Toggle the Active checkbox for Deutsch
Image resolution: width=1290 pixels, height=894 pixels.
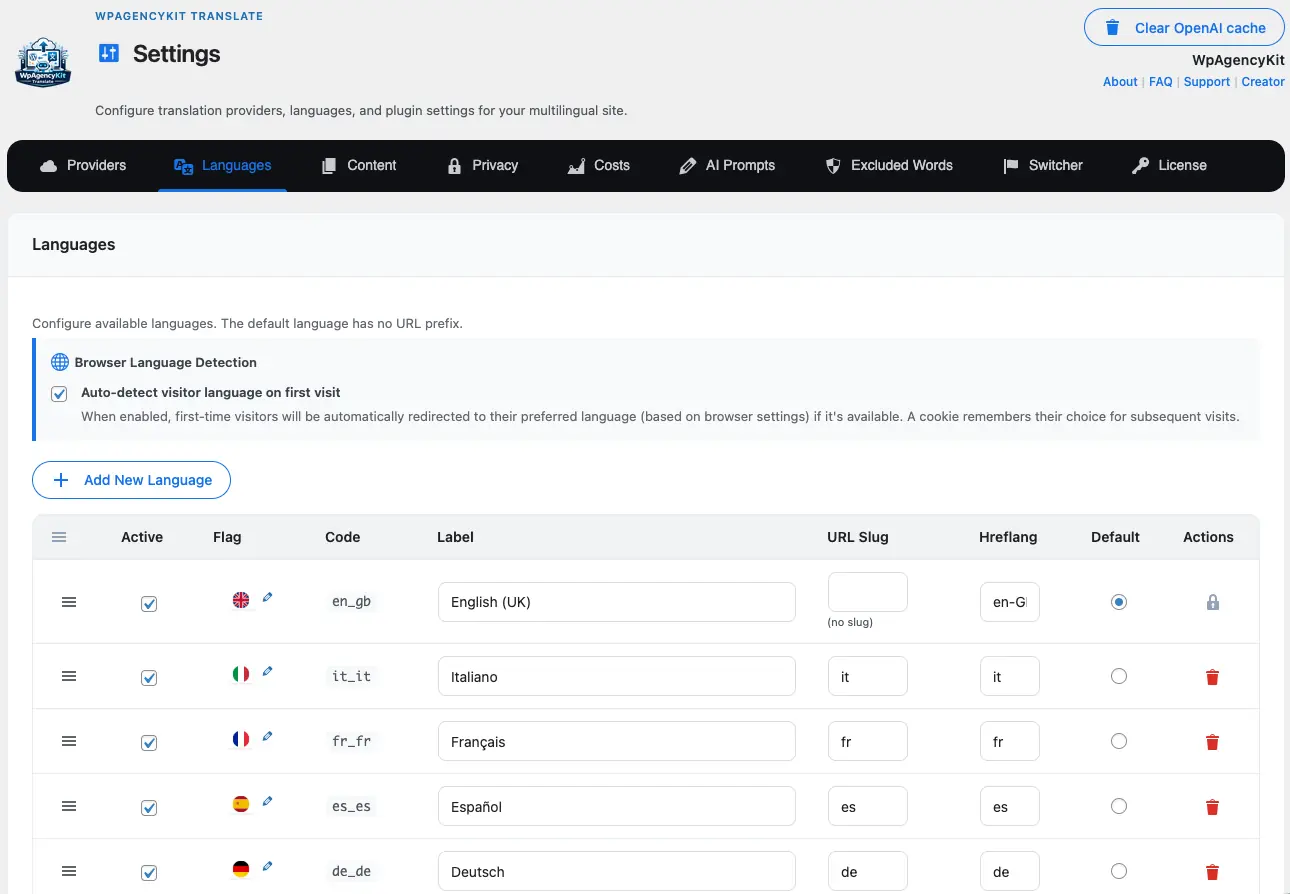[149, 873]
